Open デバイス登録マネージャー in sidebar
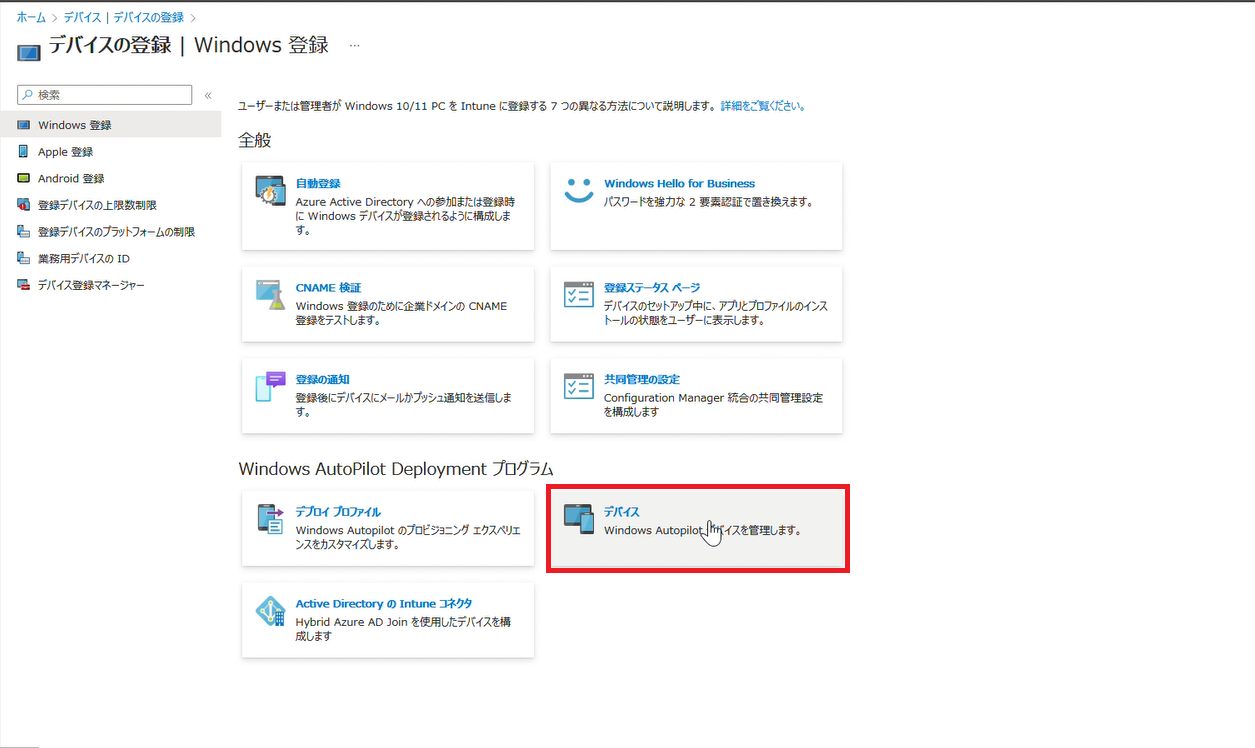The width and height of the screenshot is (1255, 748). (x=91, y=285)
